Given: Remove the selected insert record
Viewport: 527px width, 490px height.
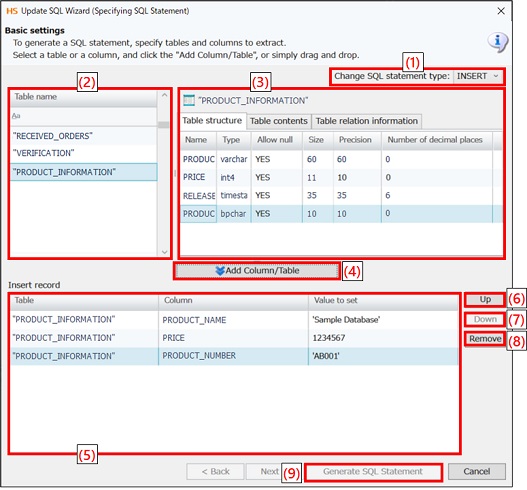Looking at the screenshot, I should 485,339.
